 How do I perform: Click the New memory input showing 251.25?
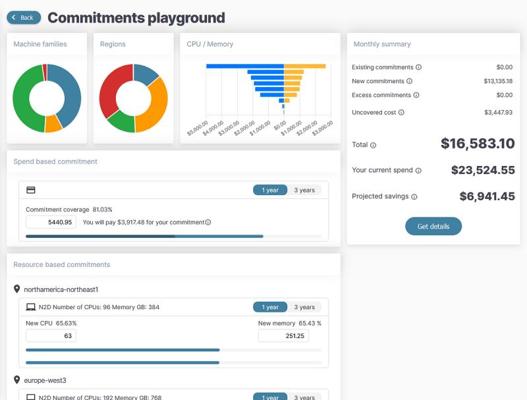click(x=283, y=336)
